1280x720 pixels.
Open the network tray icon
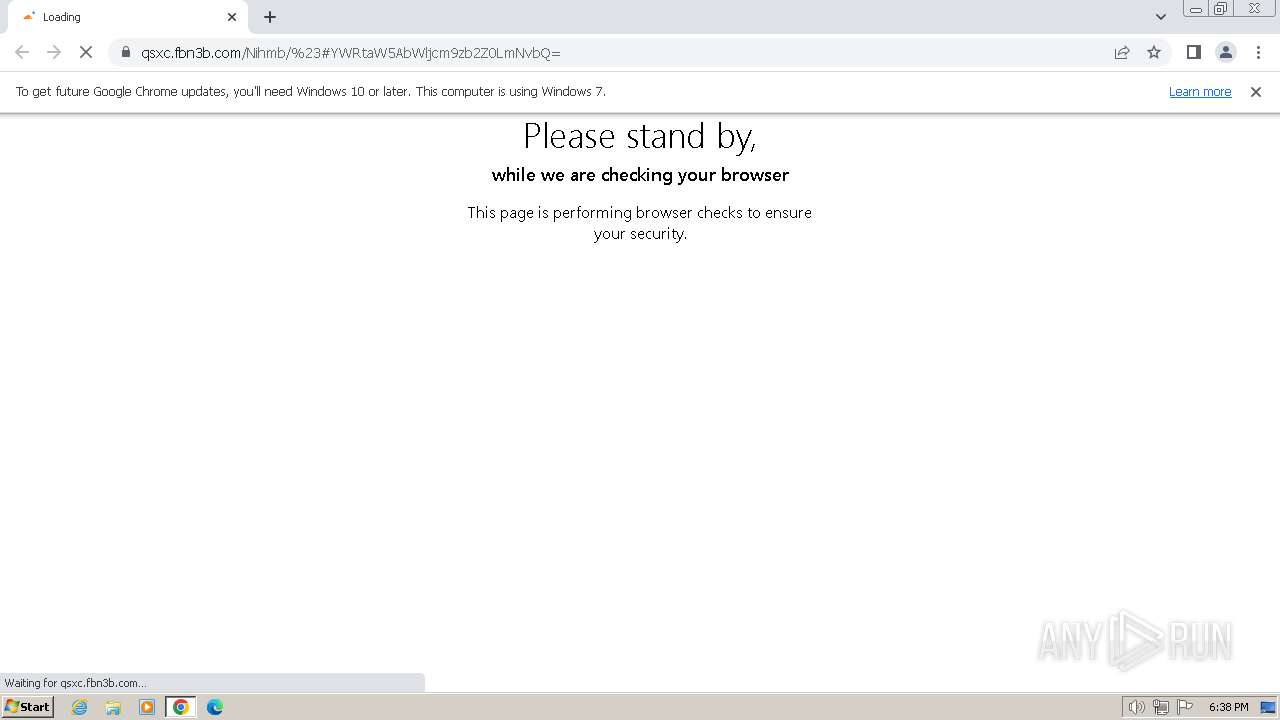point(1161,707)
